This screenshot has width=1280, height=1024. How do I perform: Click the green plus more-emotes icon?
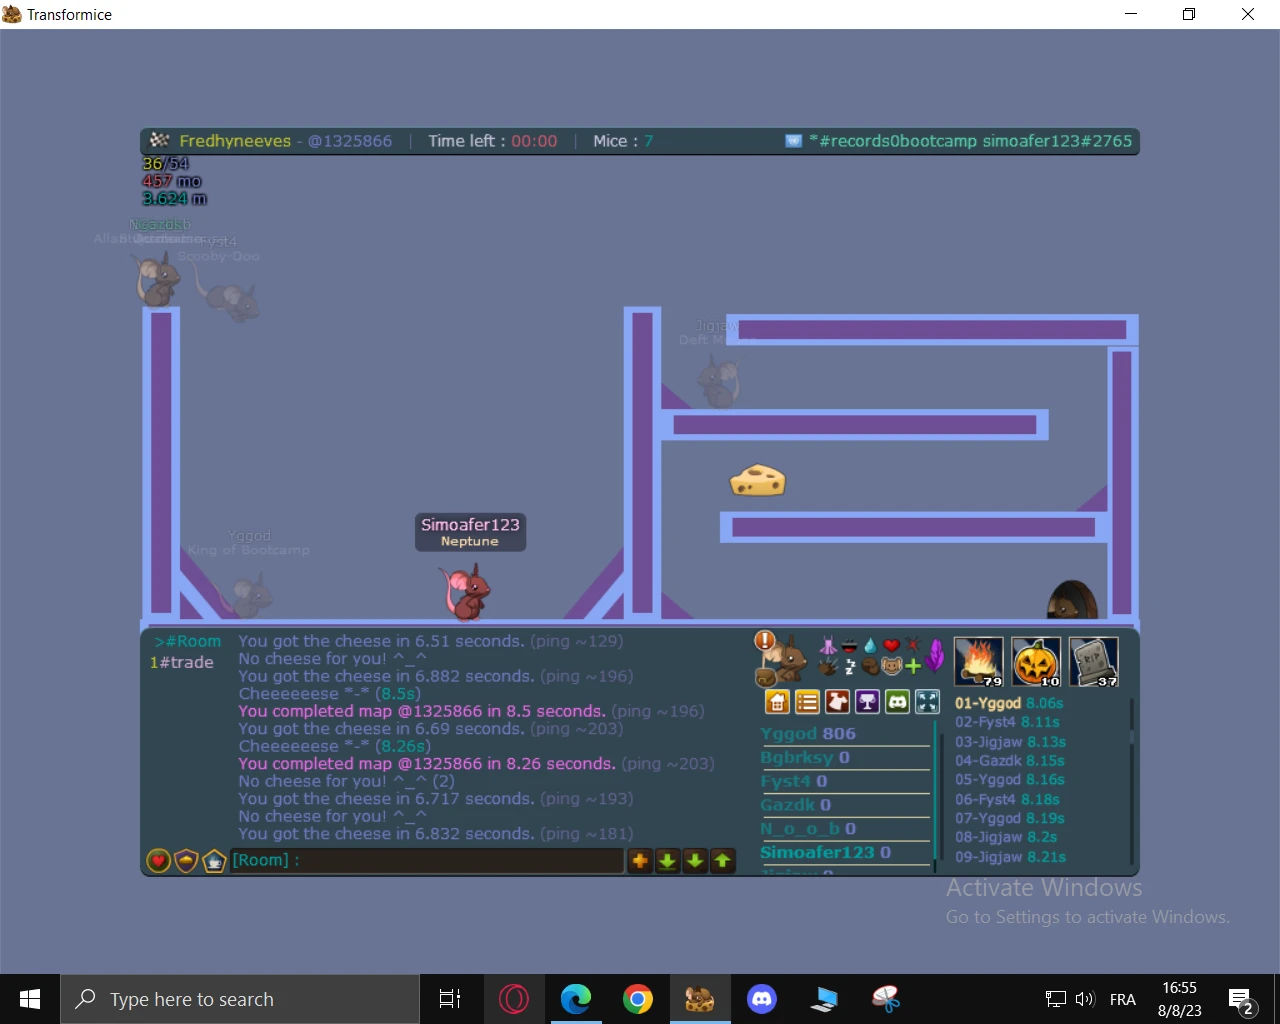[x=912, y=667]
